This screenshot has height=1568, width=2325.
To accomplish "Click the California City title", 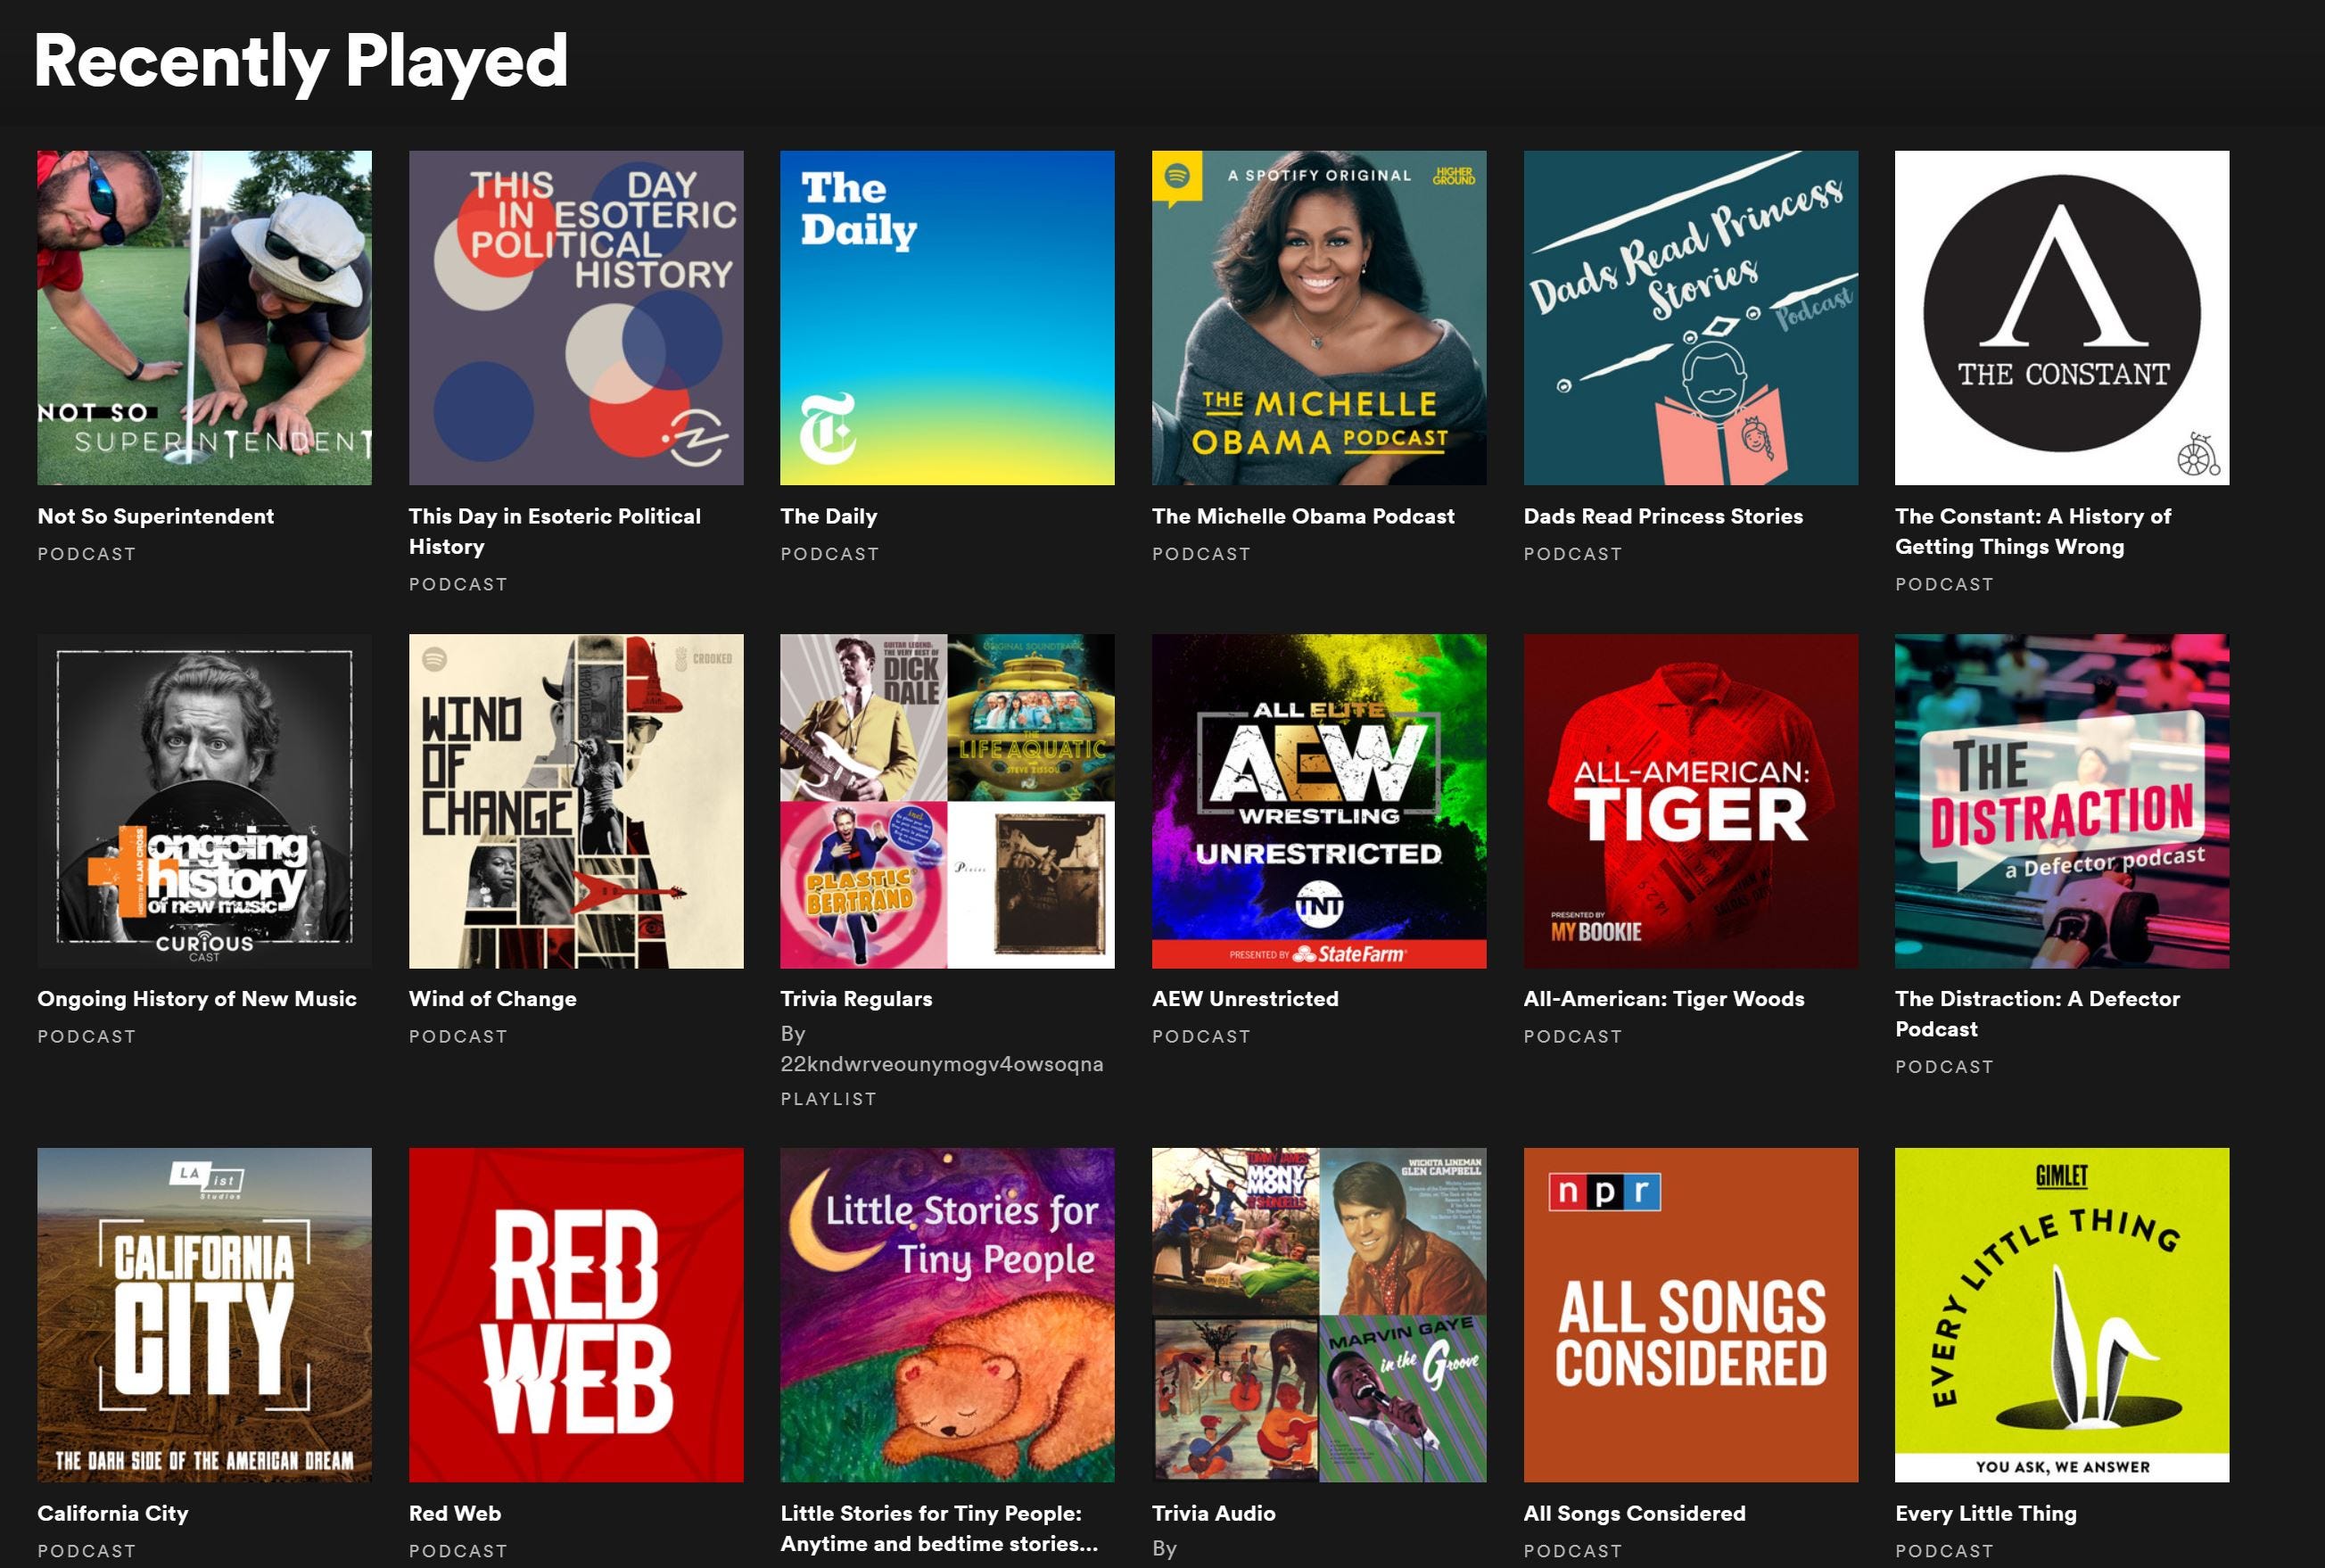I will (113, 1513).
